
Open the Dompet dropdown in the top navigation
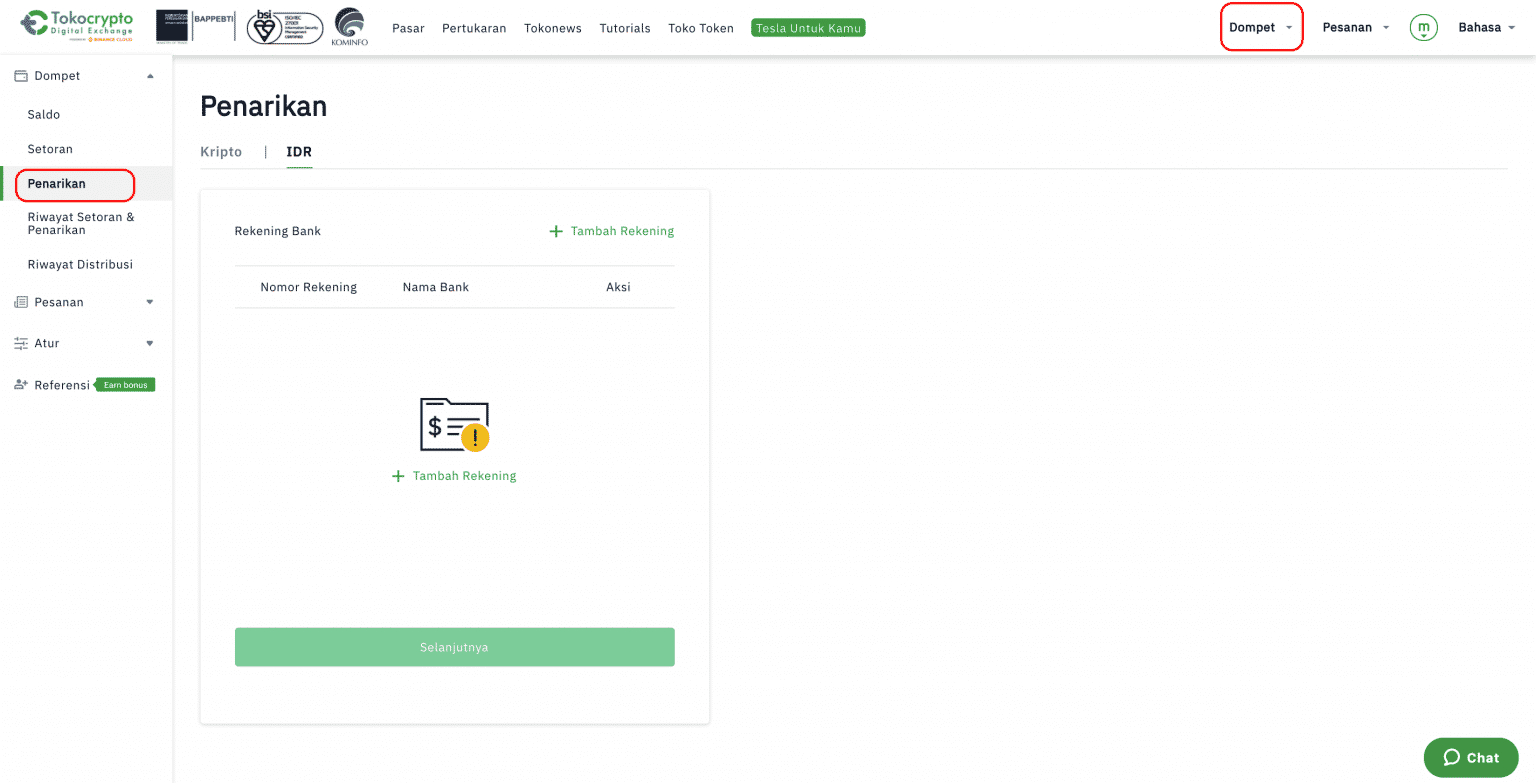pyautogui.click(x=1261, y=28)
